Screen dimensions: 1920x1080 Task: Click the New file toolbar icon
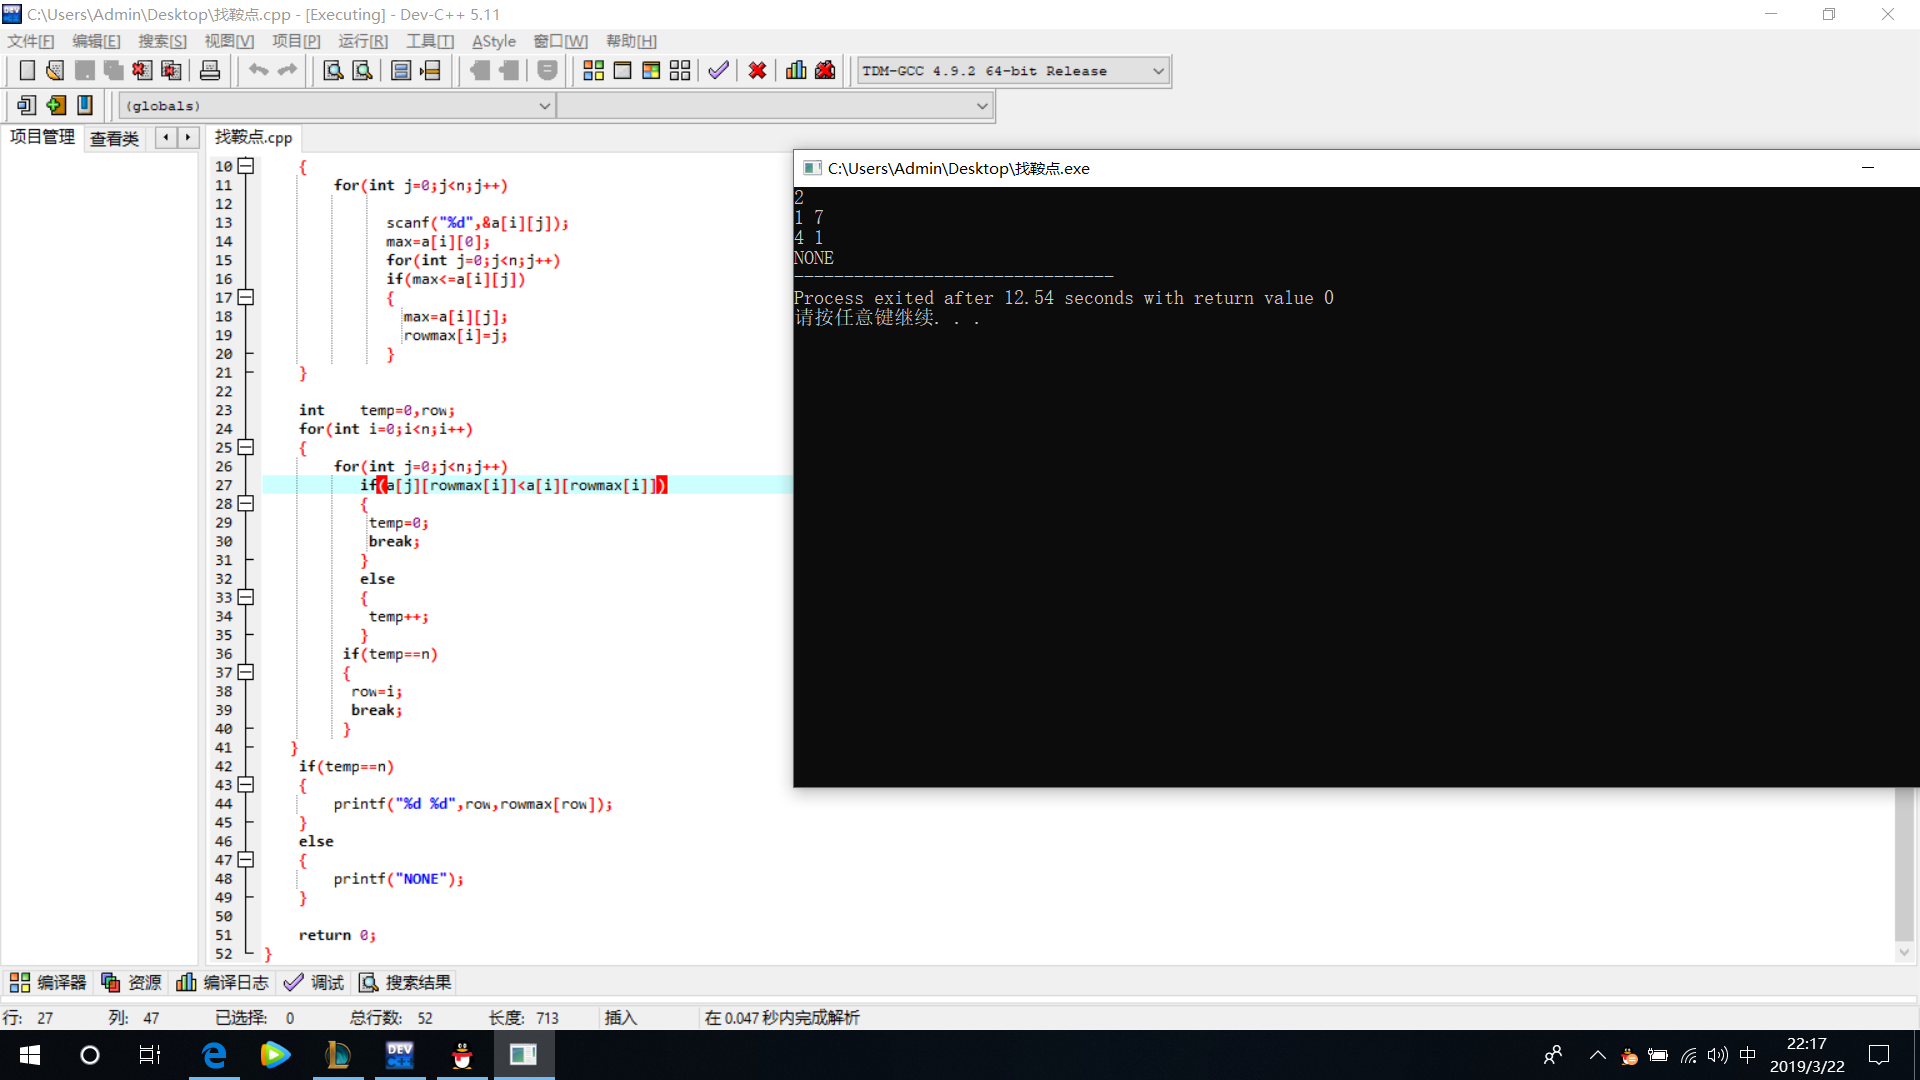click(27, 71)
